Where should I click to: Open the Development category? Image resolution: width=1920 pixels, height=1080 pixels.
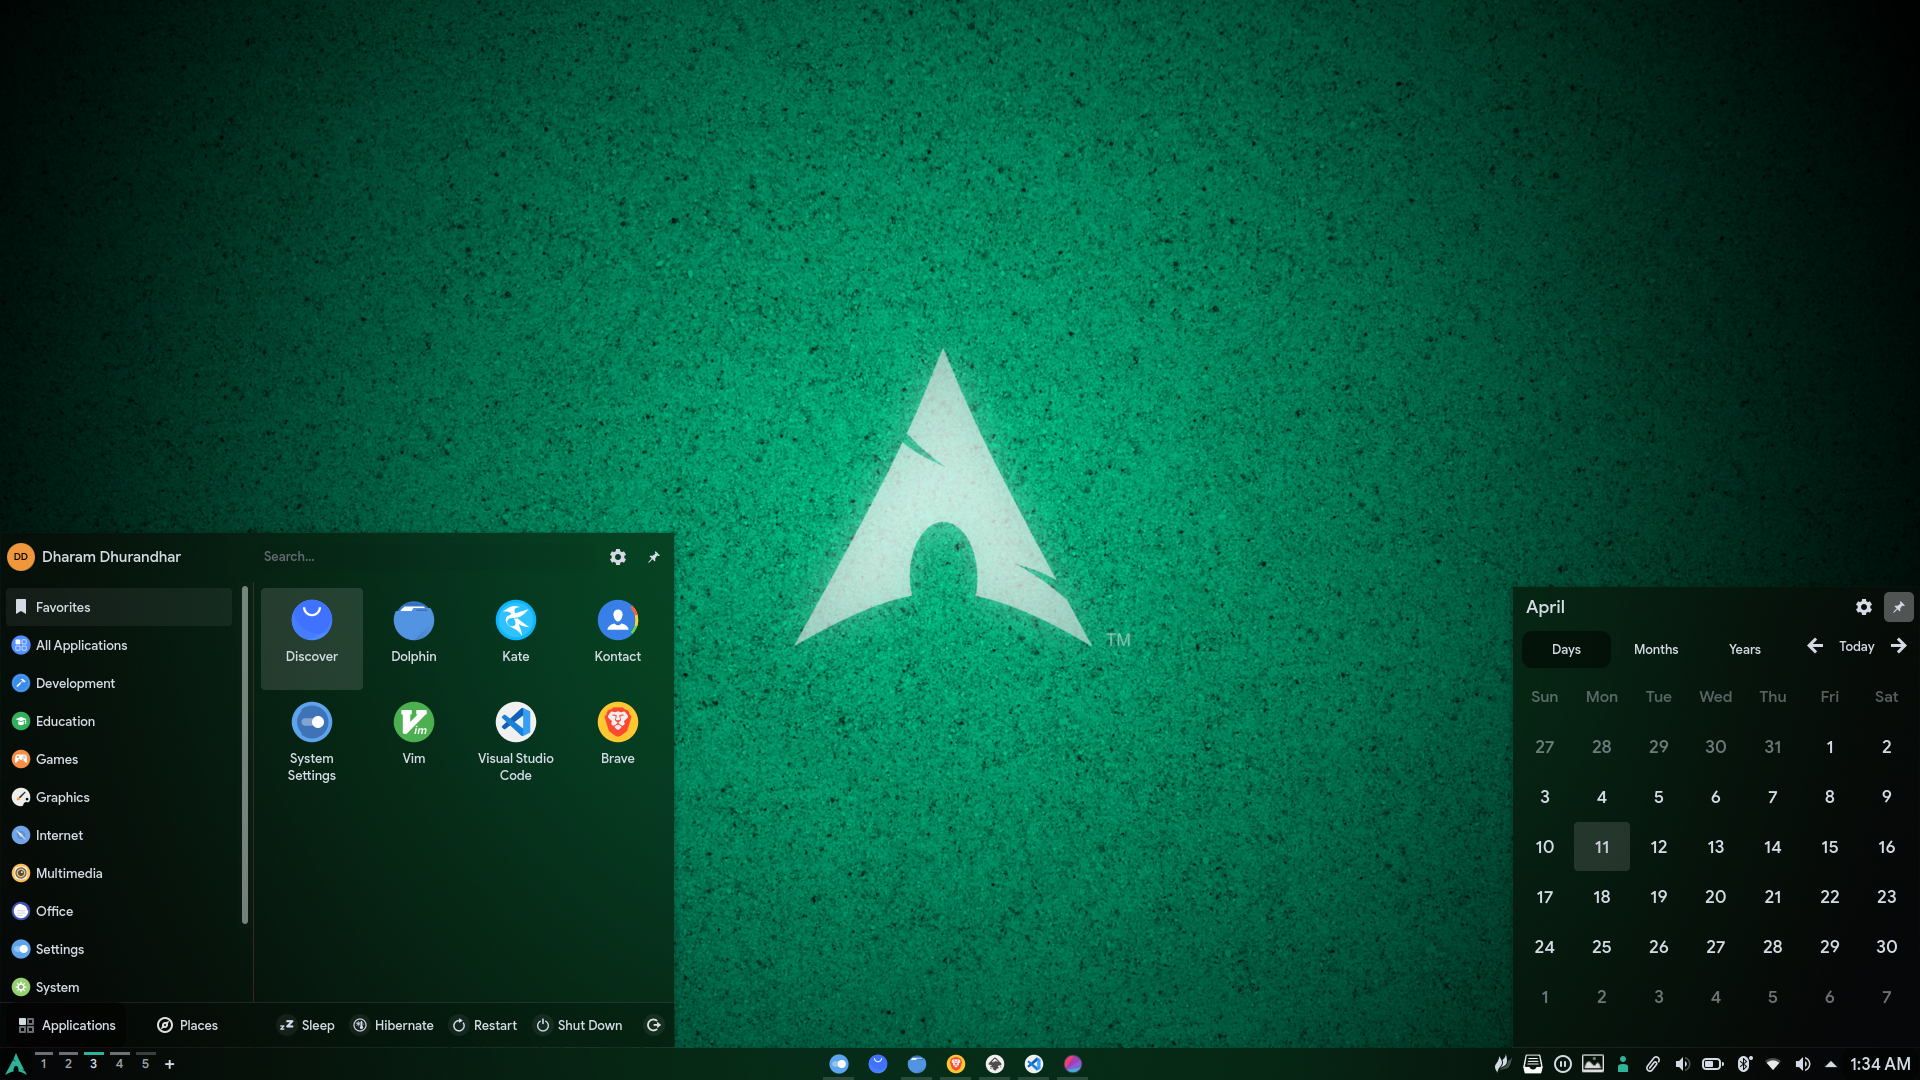pos(75,683)
